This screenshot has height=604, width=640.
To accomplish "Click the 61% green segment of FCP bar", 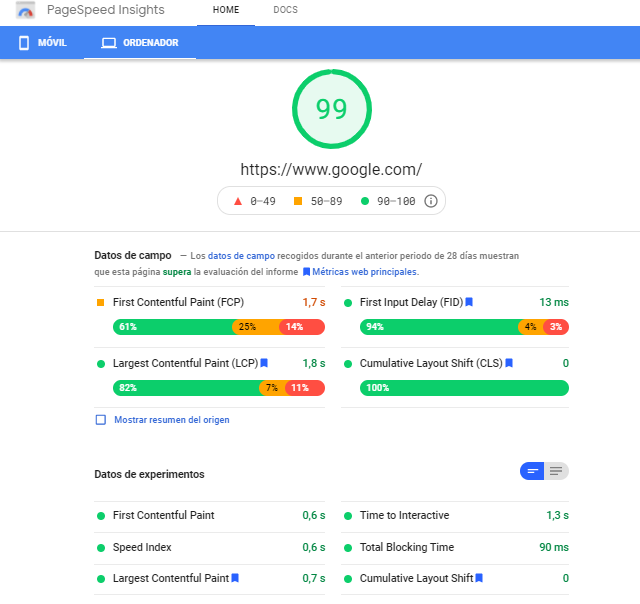I will coord(173,327).
